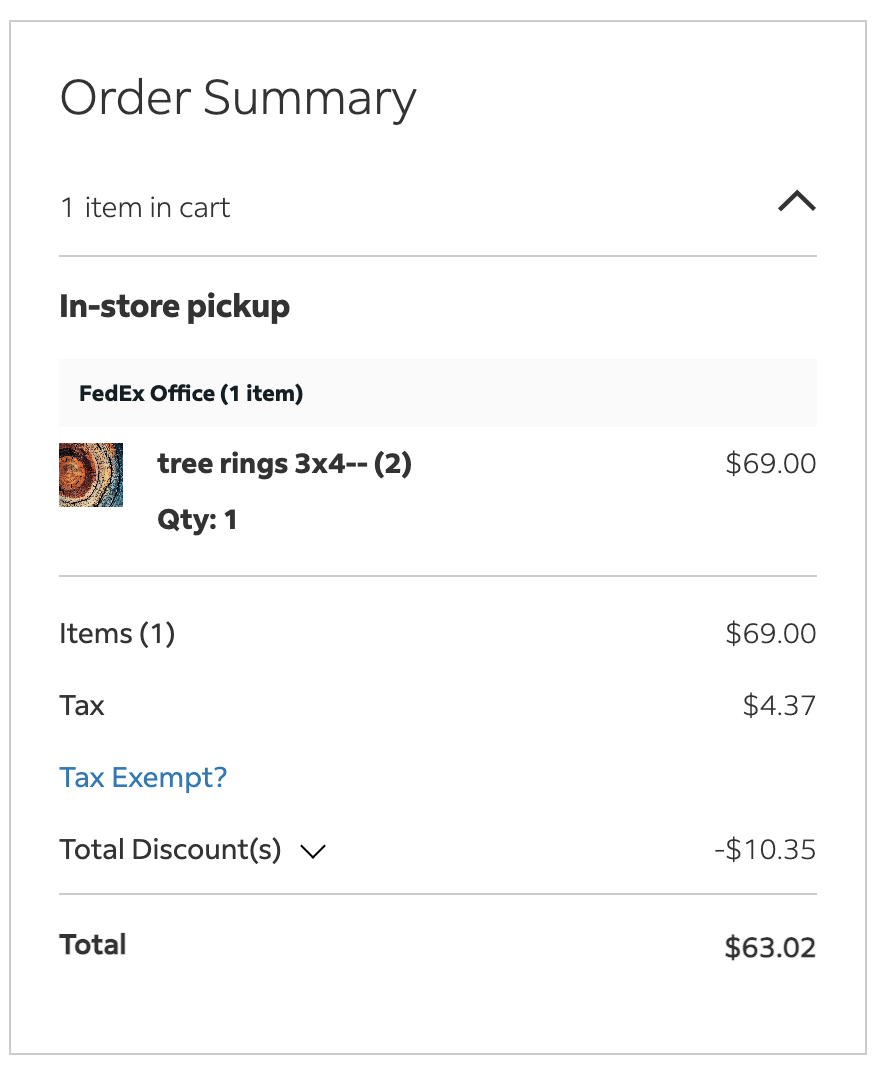Click the bold Total label
The image size is (876, 1066).
pyautogui.click(x=93, y=945)
